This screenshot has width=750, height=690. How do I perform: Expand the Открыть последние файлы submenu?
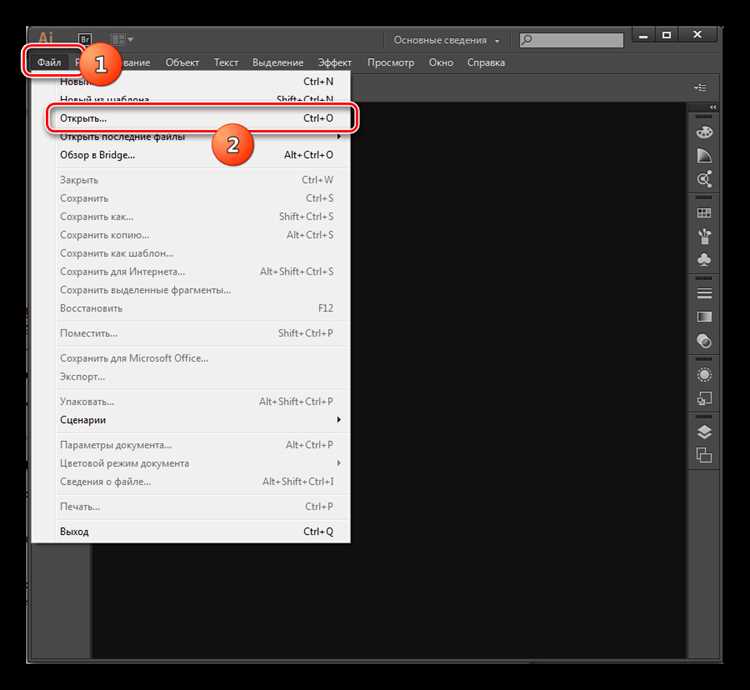click(191, 137)
